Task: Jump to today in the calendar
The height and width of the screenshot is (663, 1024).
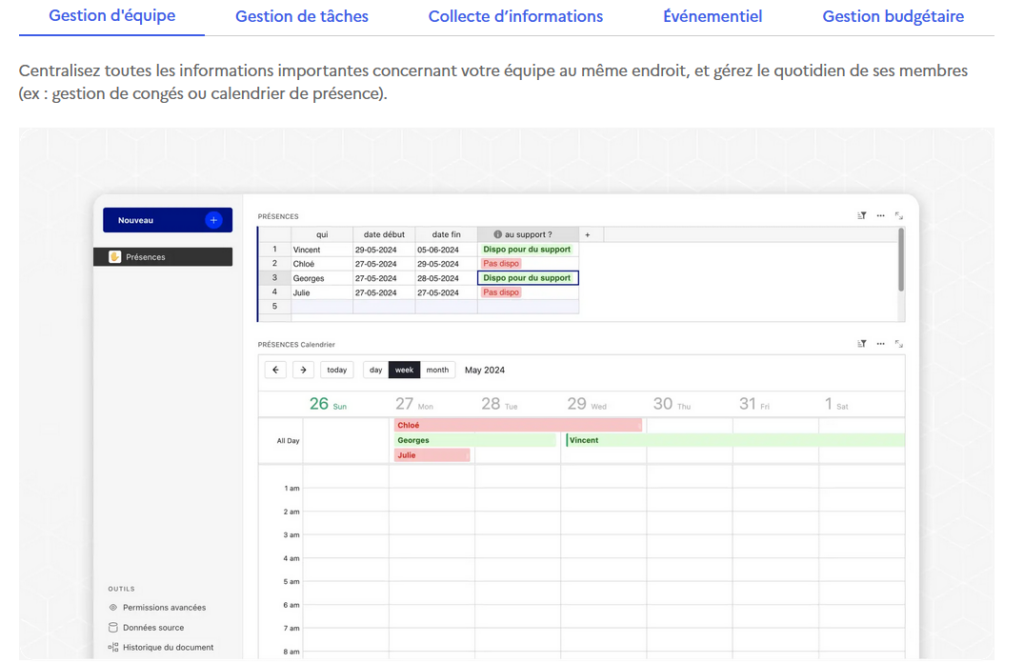Action: pos(337,370)
